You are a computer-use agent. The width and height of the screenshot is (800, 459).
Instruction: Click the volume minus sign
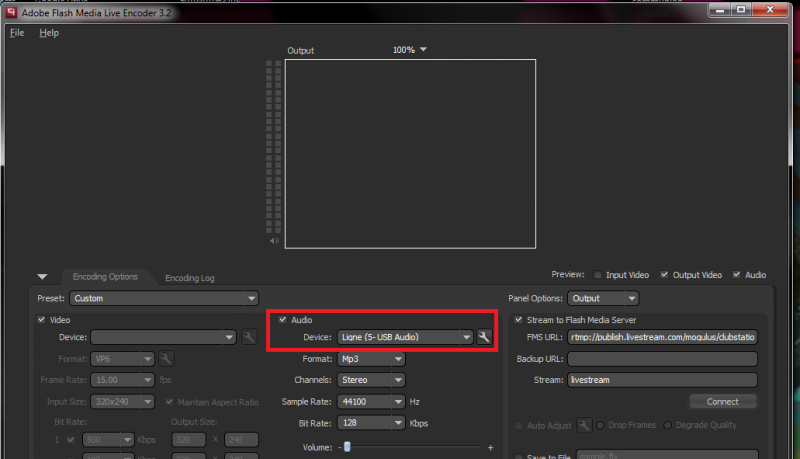340,447
